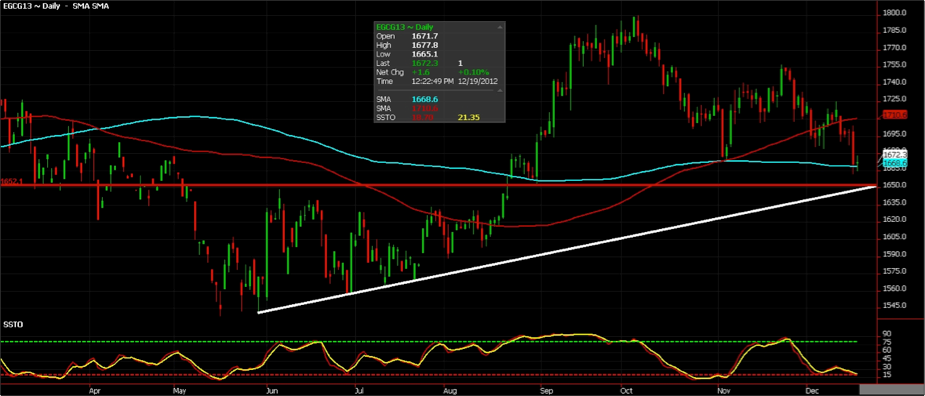Collapse the SMA/SSTO studies section of the info box
Image resolution: width=925 pixels, height=396 pixels.
(x=500, y=90)
